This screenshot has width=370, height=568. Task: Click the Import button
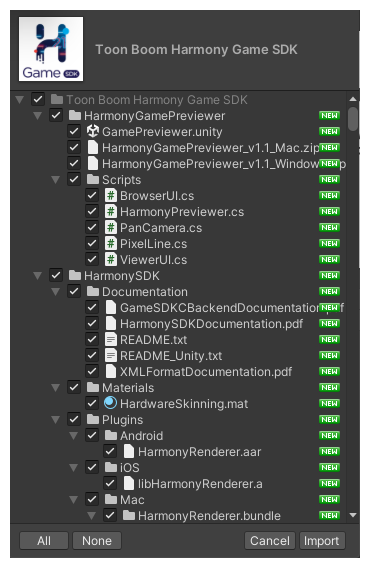tap(322, 540)
